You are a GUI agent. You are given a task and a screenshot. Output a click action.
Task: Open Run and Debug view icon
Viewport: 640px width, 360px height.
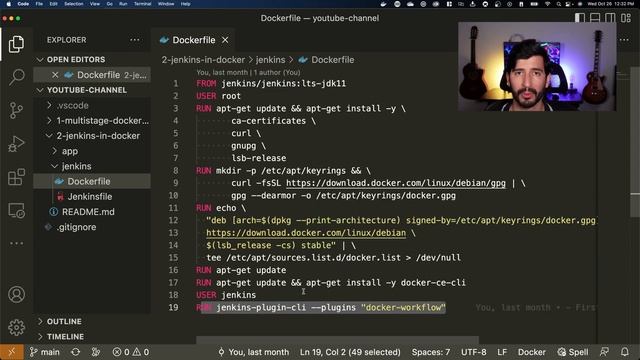(x=16, y=144)
